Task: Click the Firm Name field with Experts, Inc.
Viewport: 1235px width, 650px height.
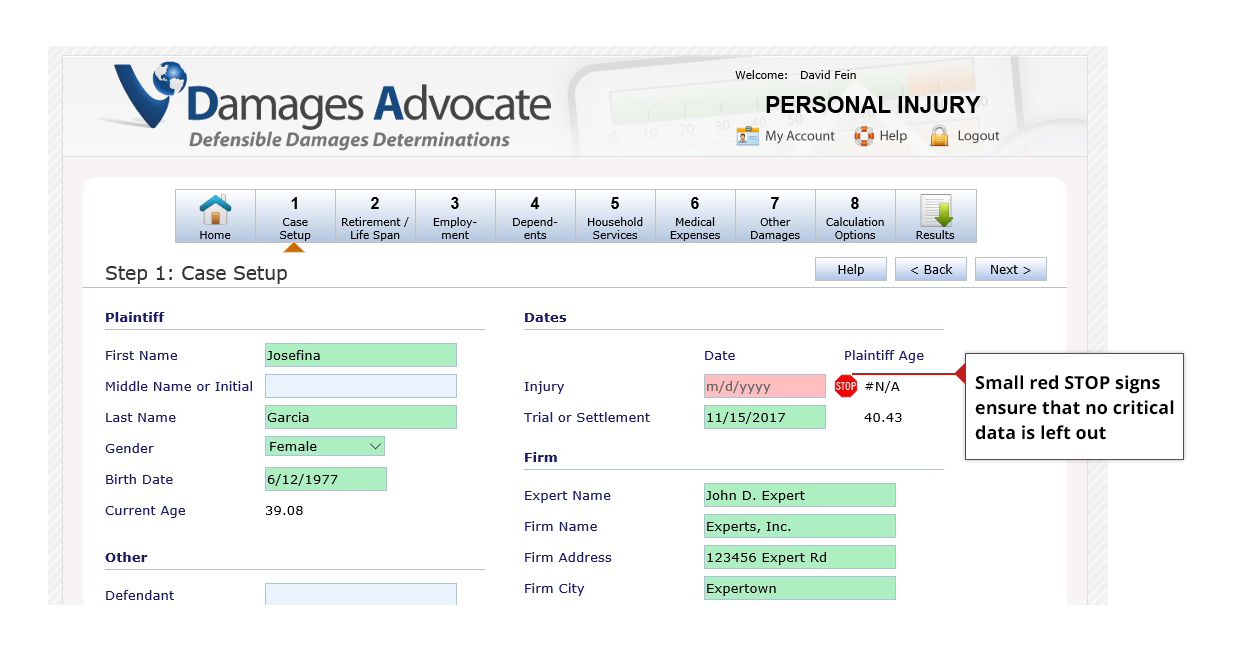Action: coord(800,526)
